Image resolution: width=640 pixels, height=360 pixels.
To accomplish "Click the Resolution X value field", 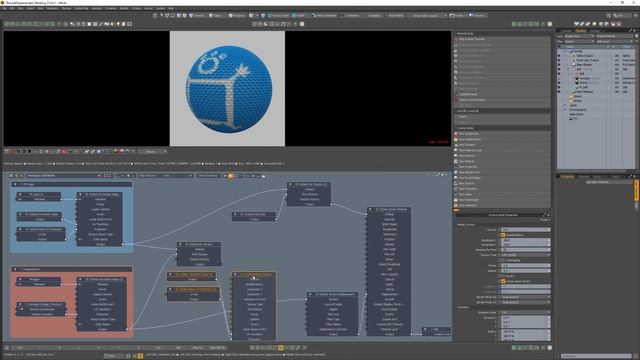I will (x=525, y=241).
